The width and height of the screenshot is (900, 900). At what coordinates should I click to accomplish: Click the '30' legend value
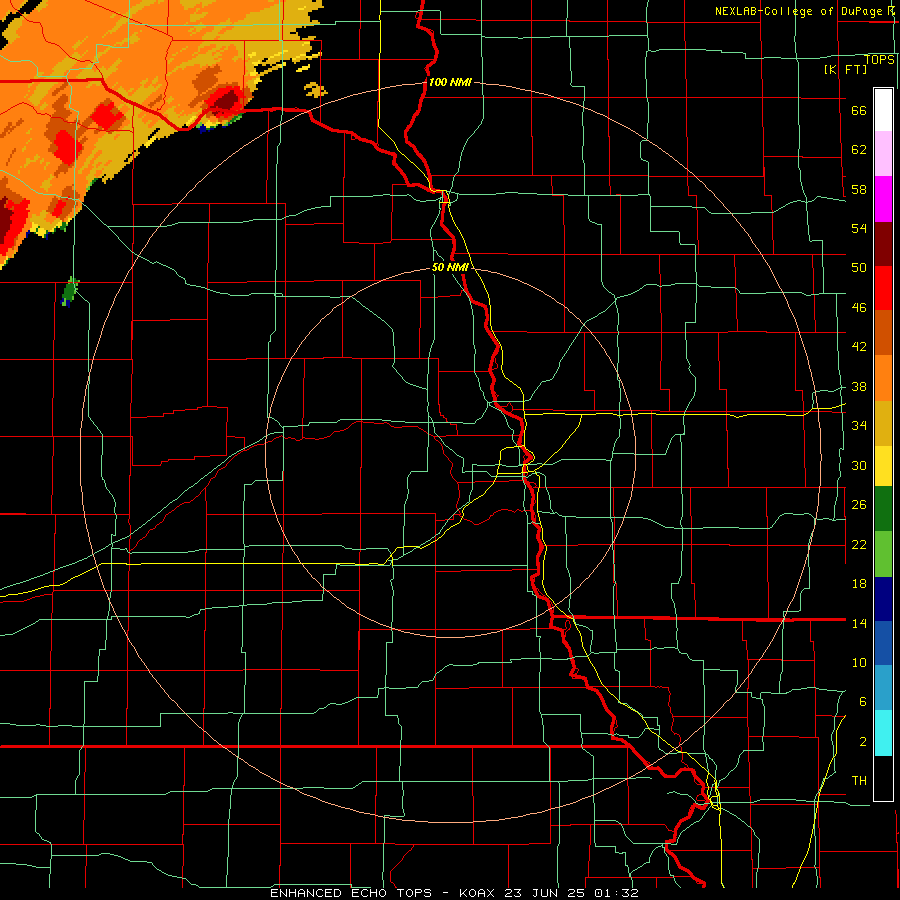859,465
